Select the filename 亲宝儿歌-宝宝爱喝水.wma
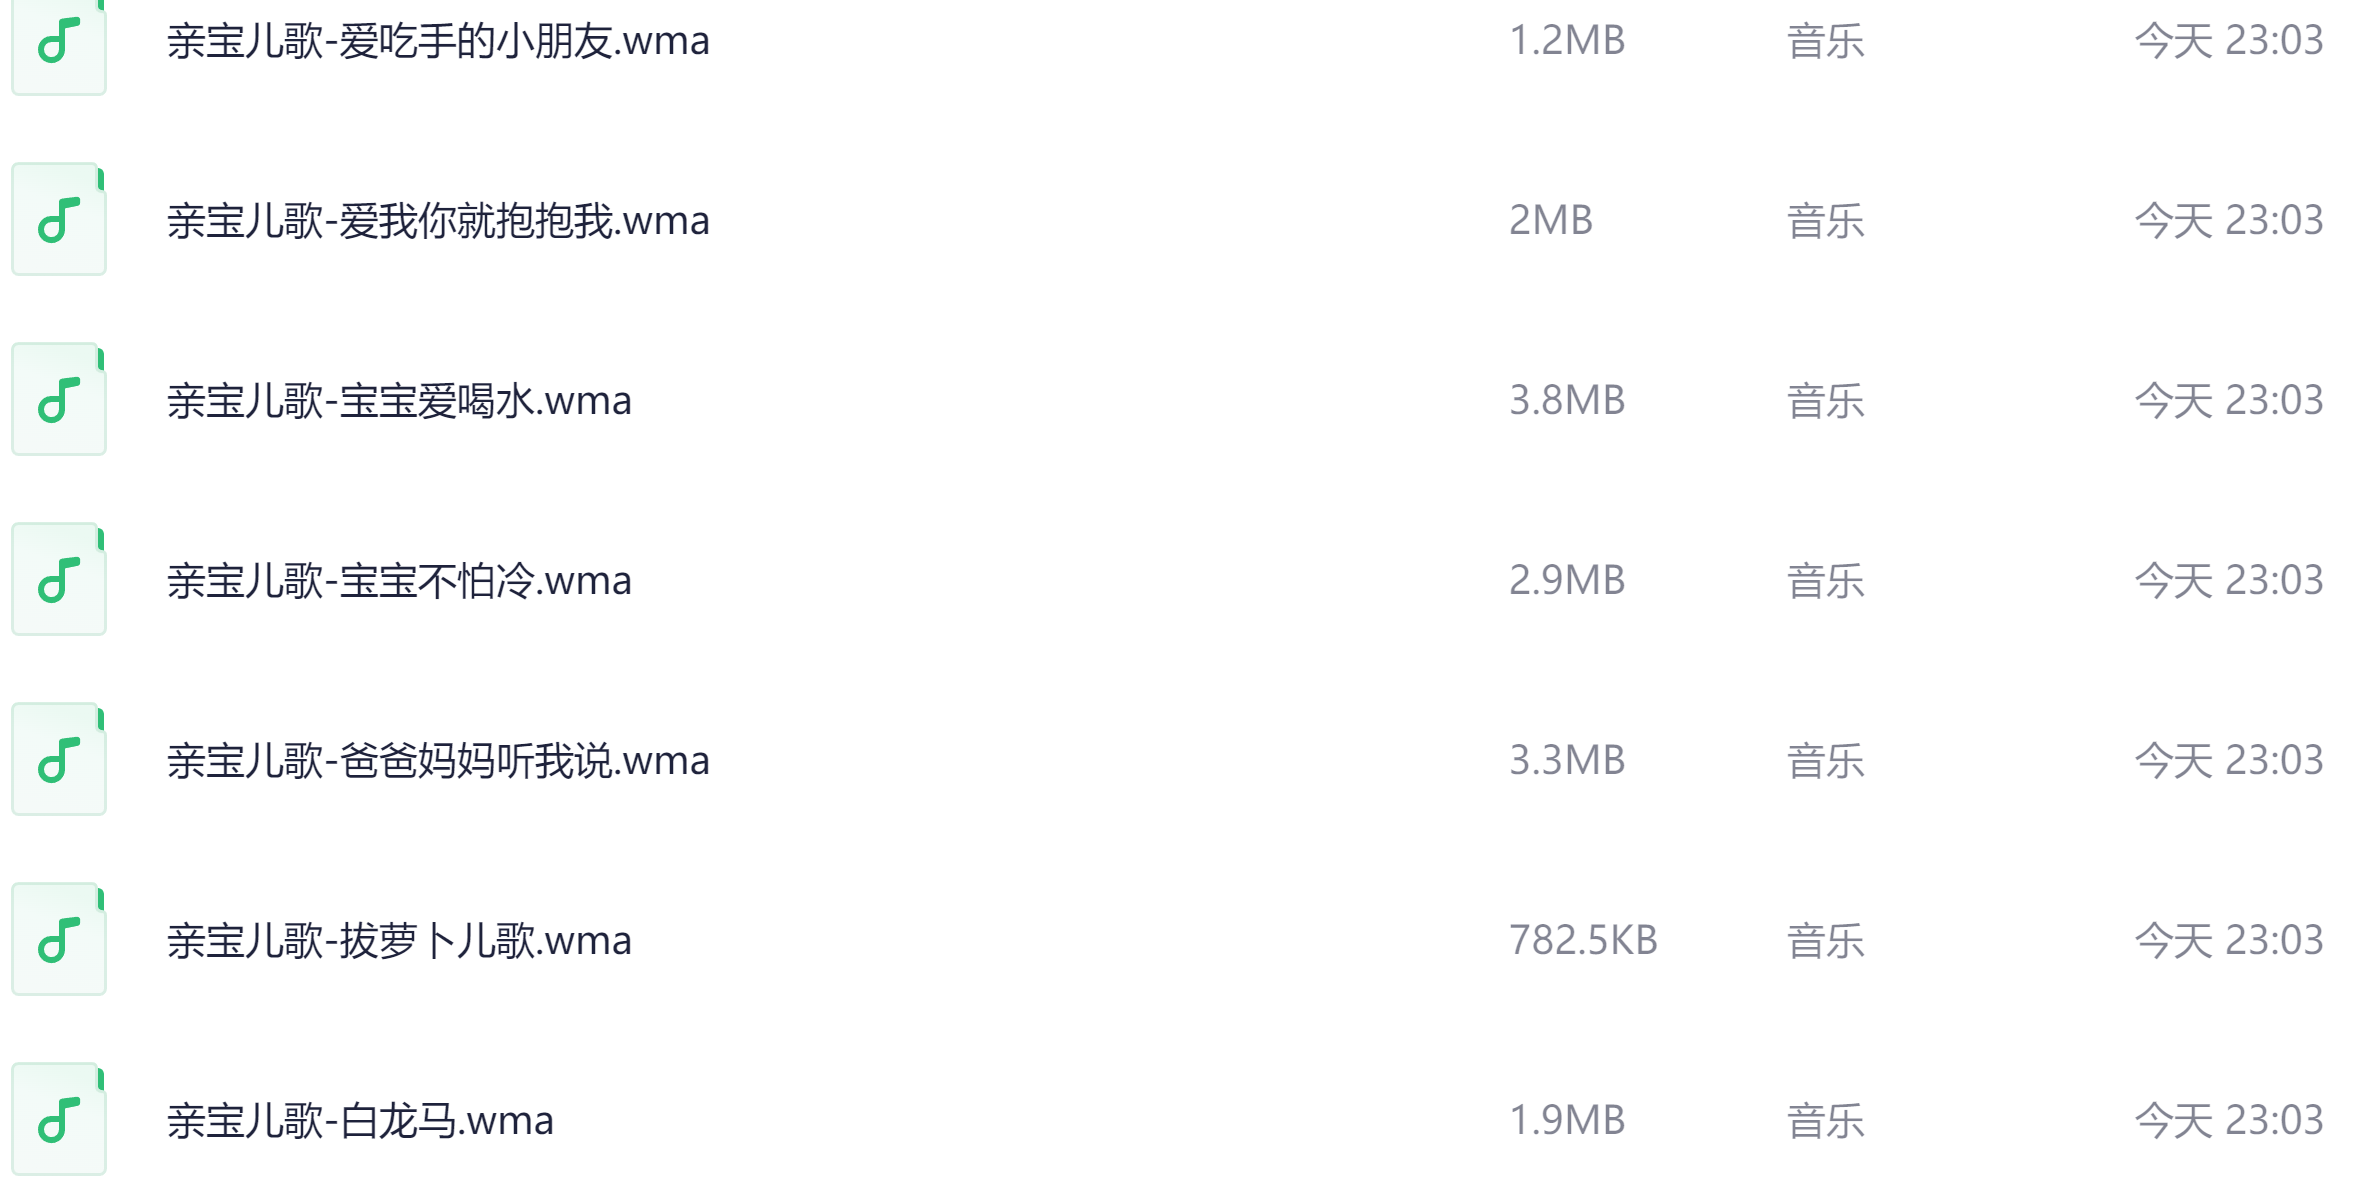The height and width of the screenshot is (1179, 2370). click(x=400, y=400)
